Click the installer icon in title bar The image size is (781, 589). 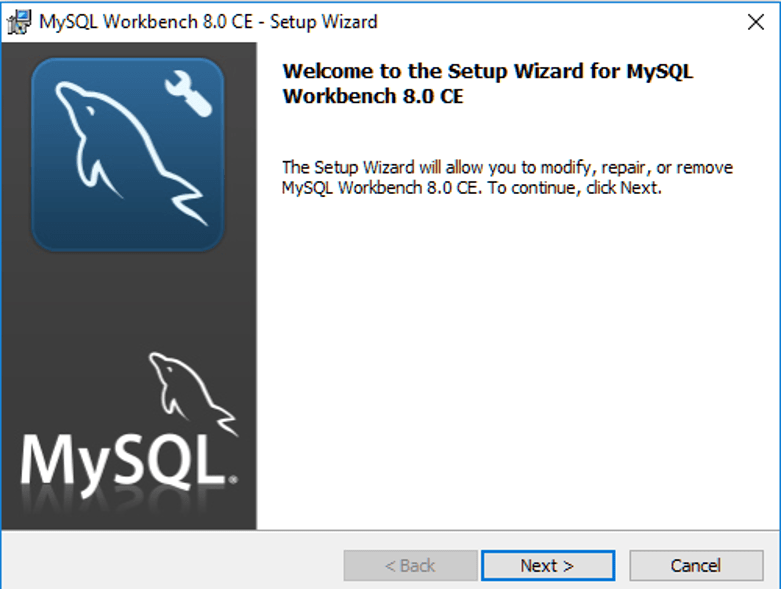coord(19,22)
